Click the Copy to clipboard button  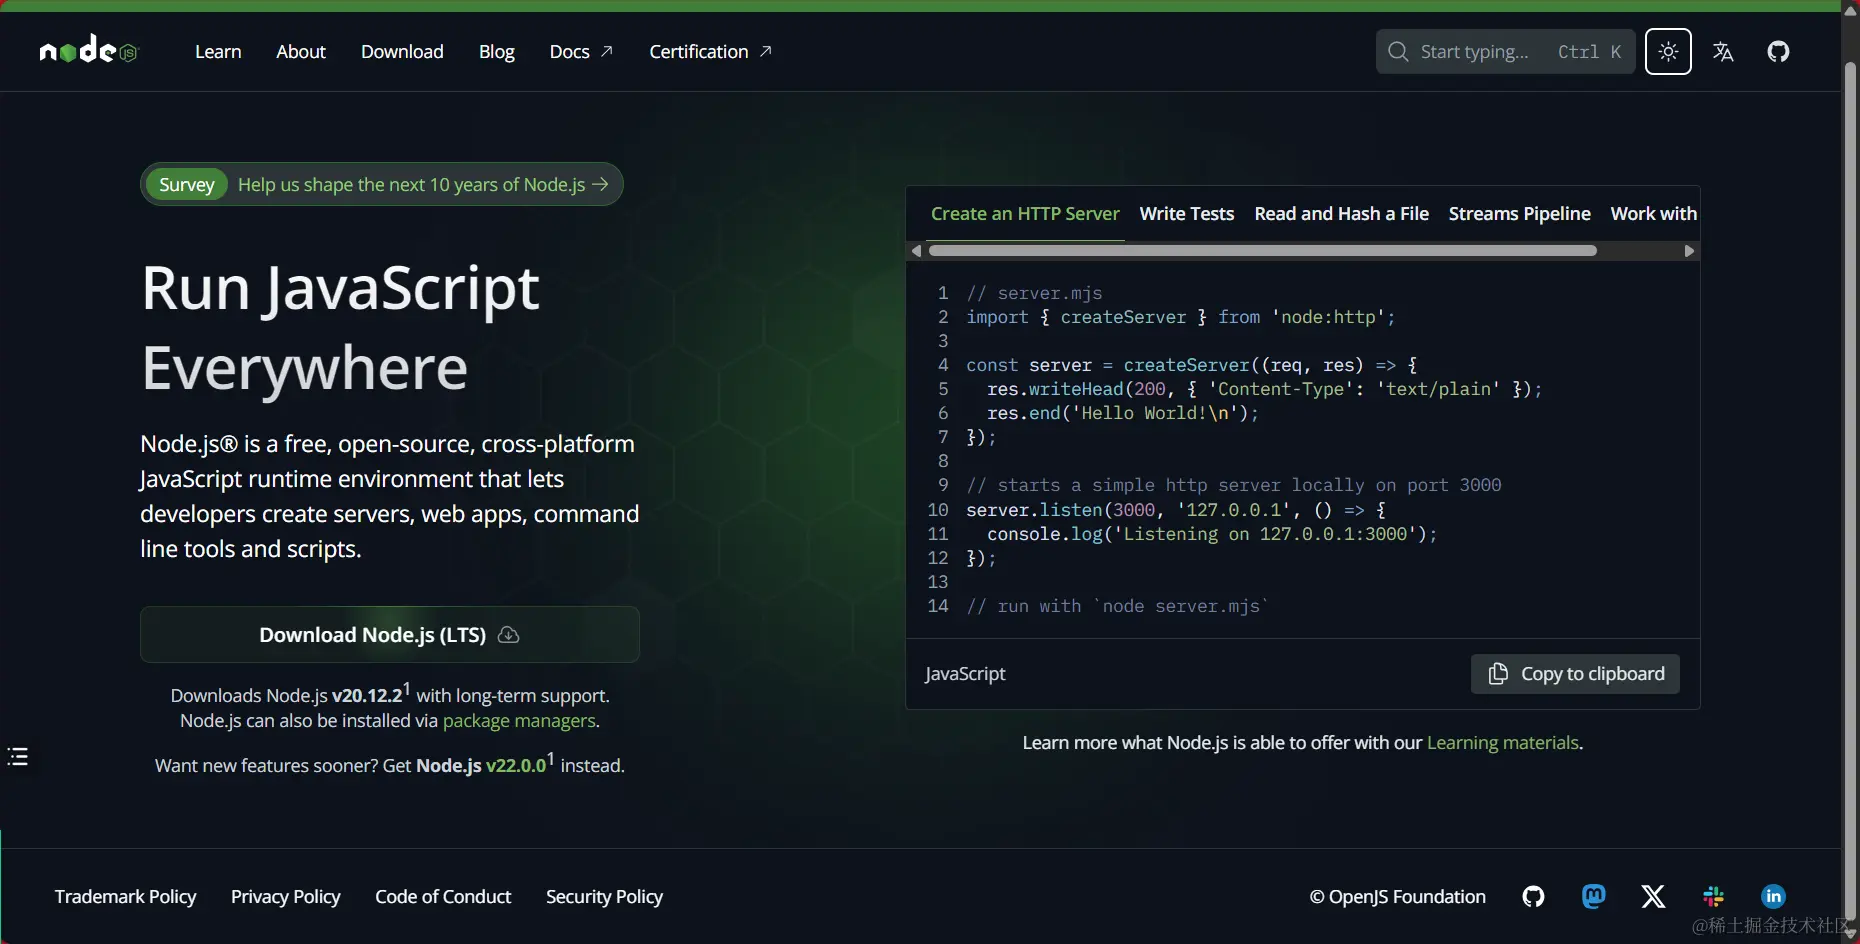(x=1575, y=674)
